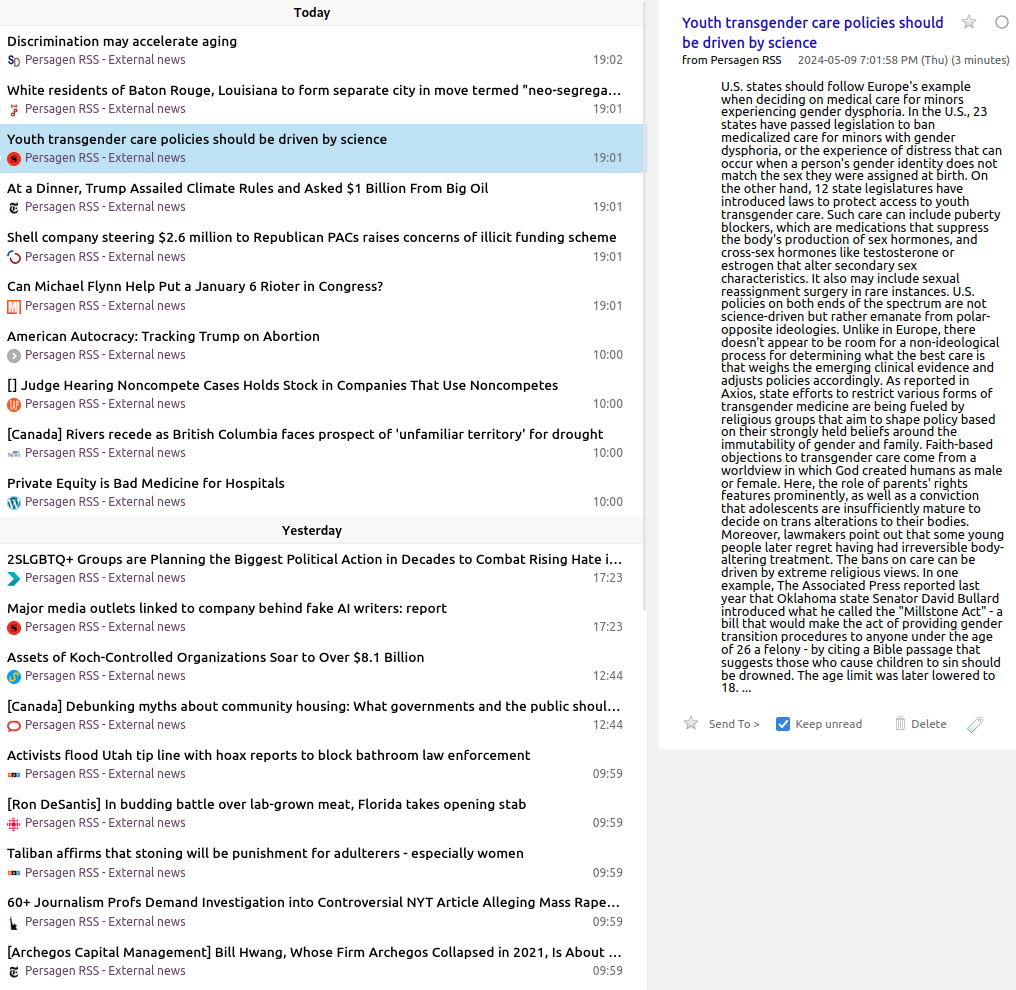
Task: Open the article title link in the preview pane
Action: [812, 32]
